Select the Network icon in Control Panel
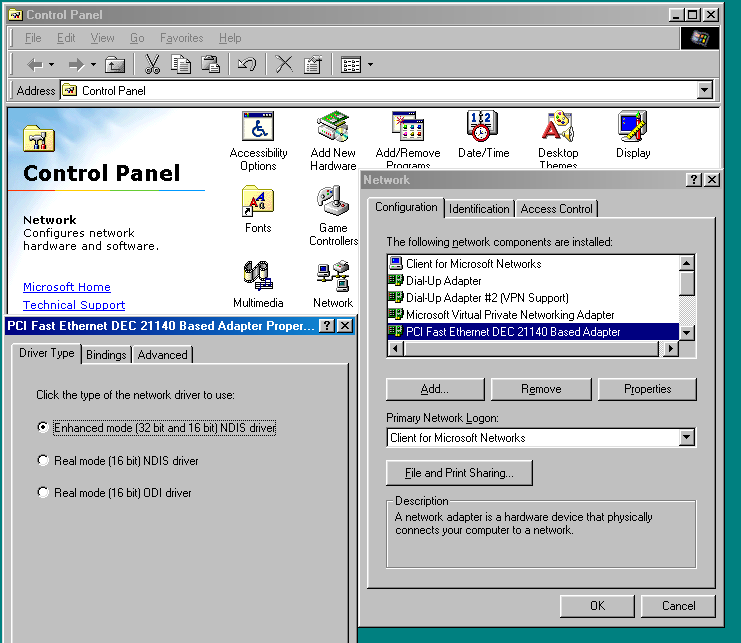Screen dimensions: 741x643 pyautogui.click(x=333, y=276)
